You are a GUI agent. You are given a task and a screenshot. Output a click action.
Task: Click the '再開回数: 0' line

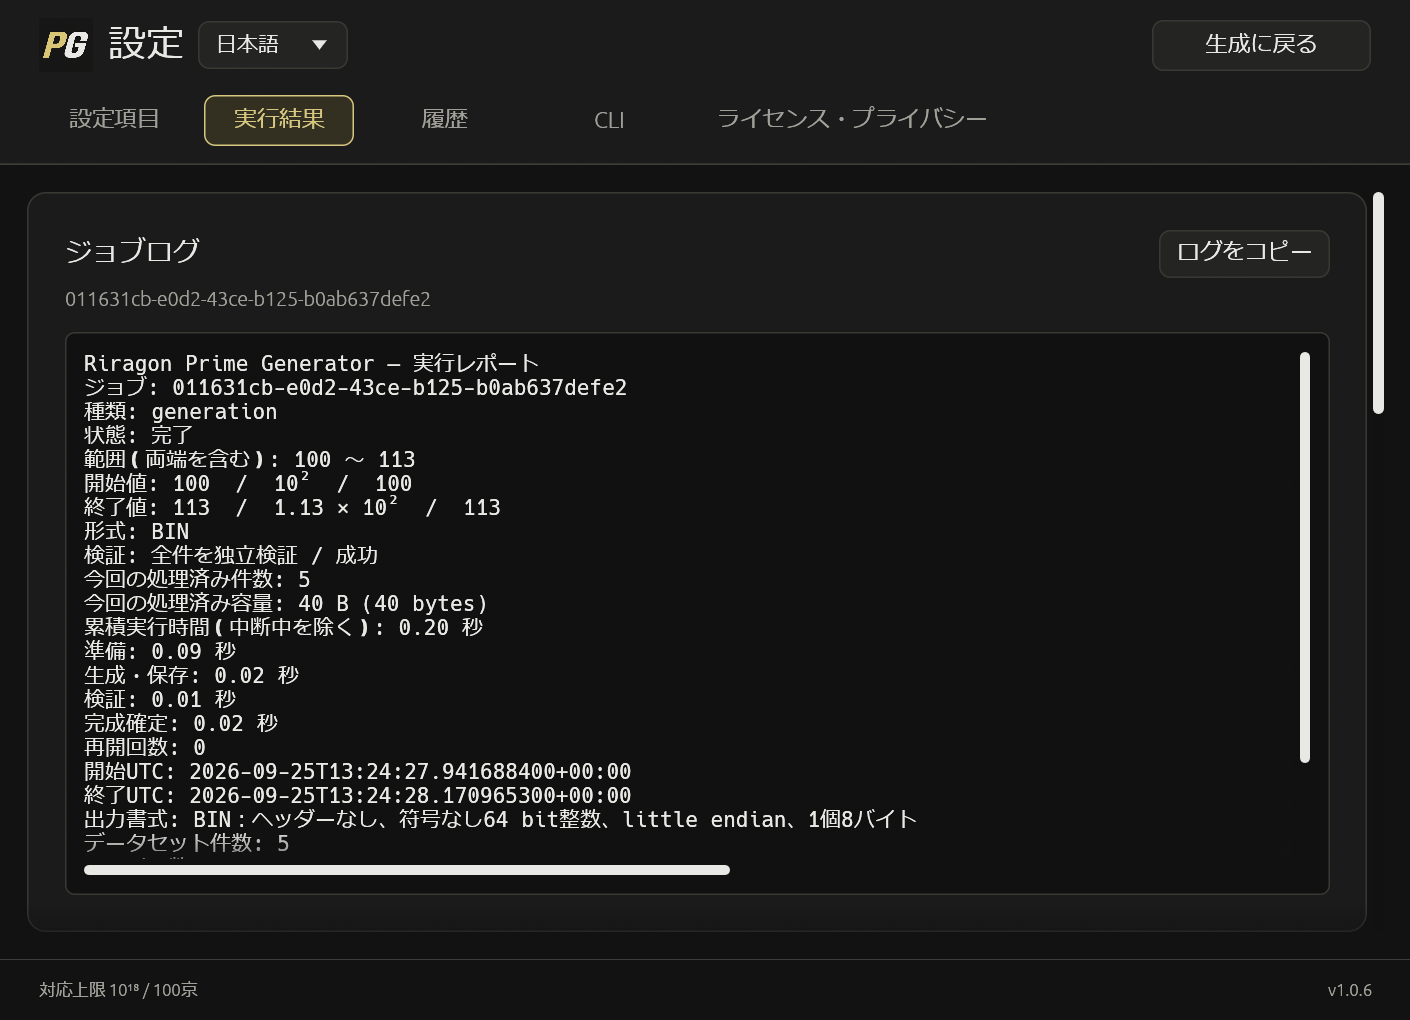click(145, 747)
